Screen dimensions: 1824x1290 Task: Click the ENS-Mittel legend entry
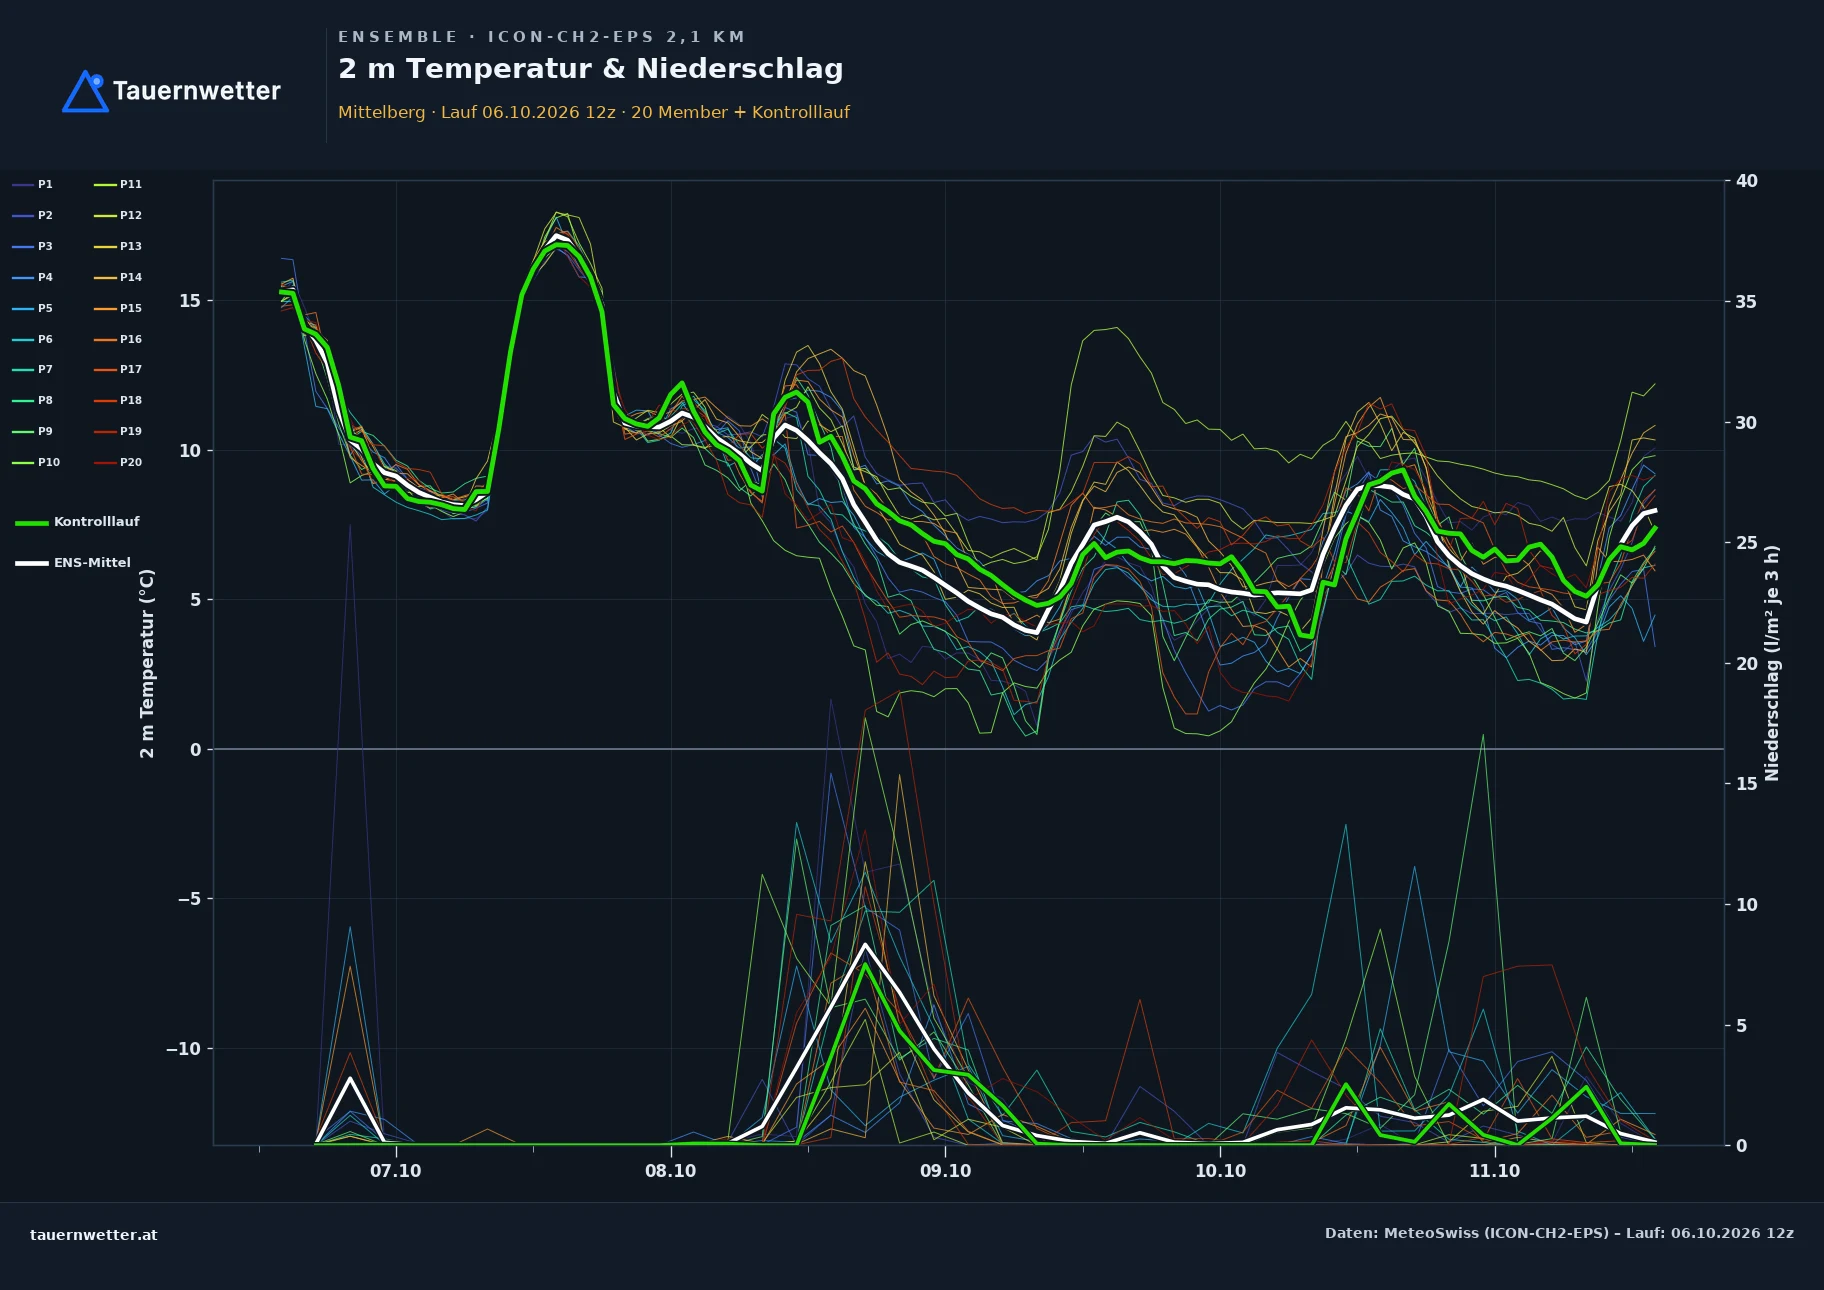[x=73, y=563]
